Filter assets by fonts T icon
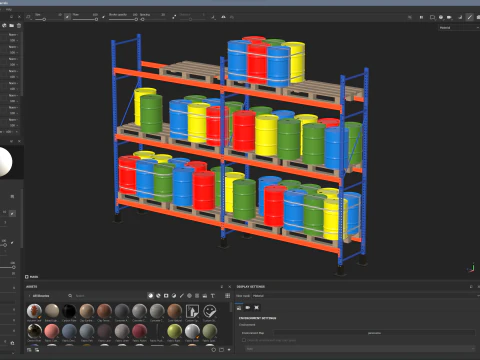480x360 pixels. point(213,296)
